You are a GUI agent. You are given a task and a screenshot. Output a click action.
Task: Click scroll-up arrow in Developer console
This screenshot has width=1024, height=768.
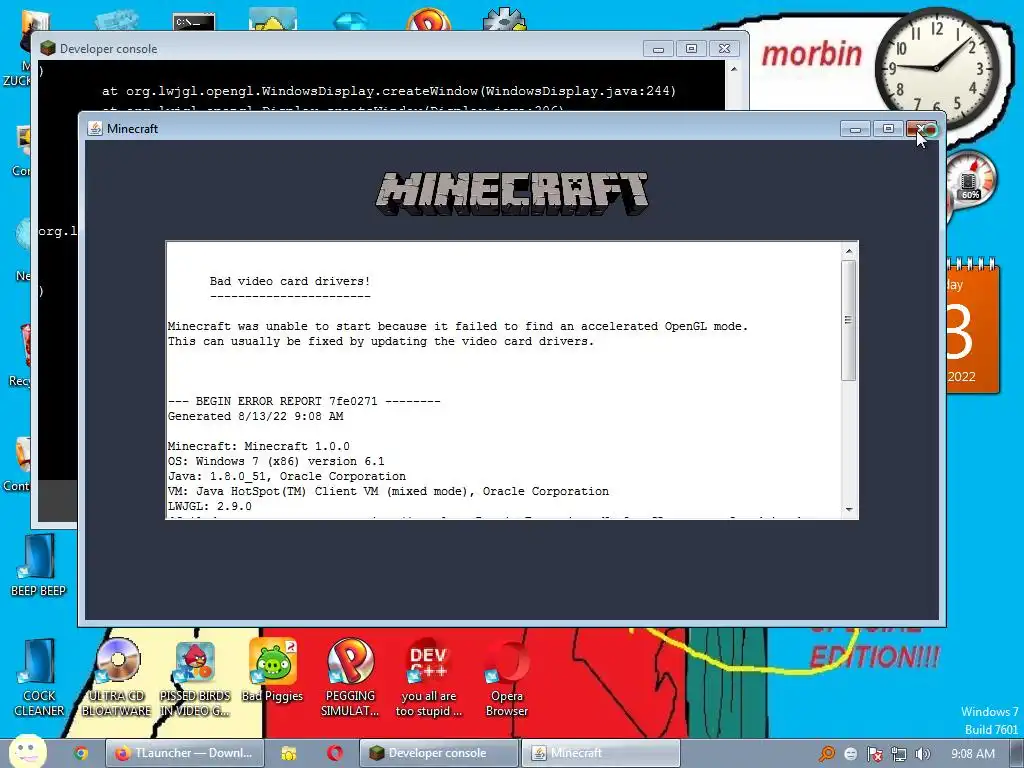pos(733,69)
